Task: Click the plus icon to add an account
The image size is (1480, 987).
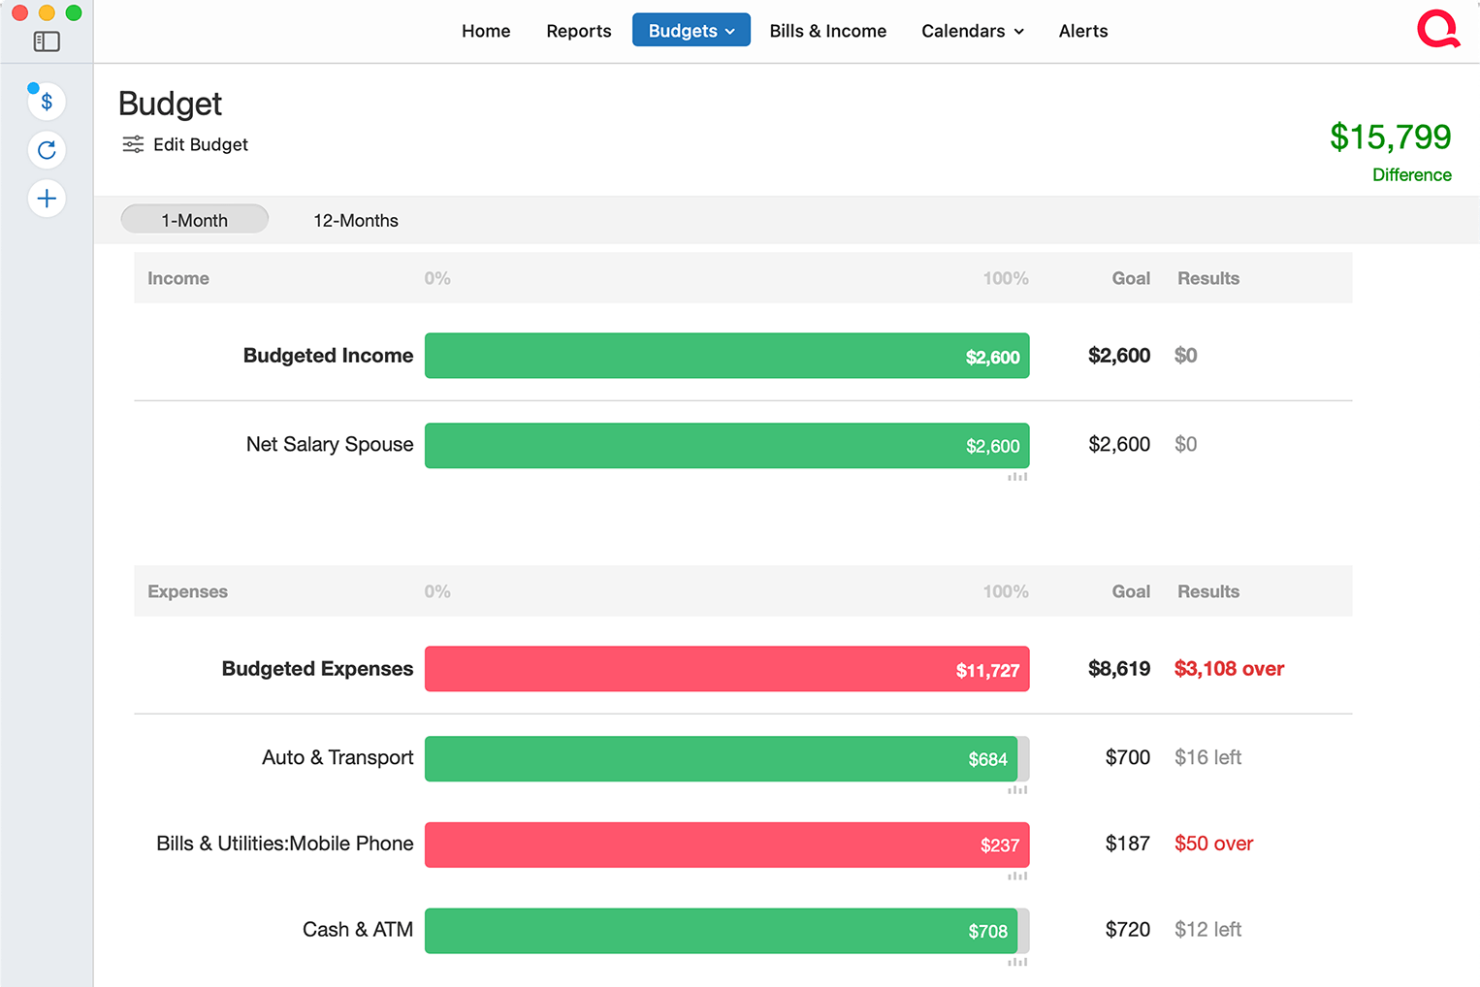Action: pos(46,198)
